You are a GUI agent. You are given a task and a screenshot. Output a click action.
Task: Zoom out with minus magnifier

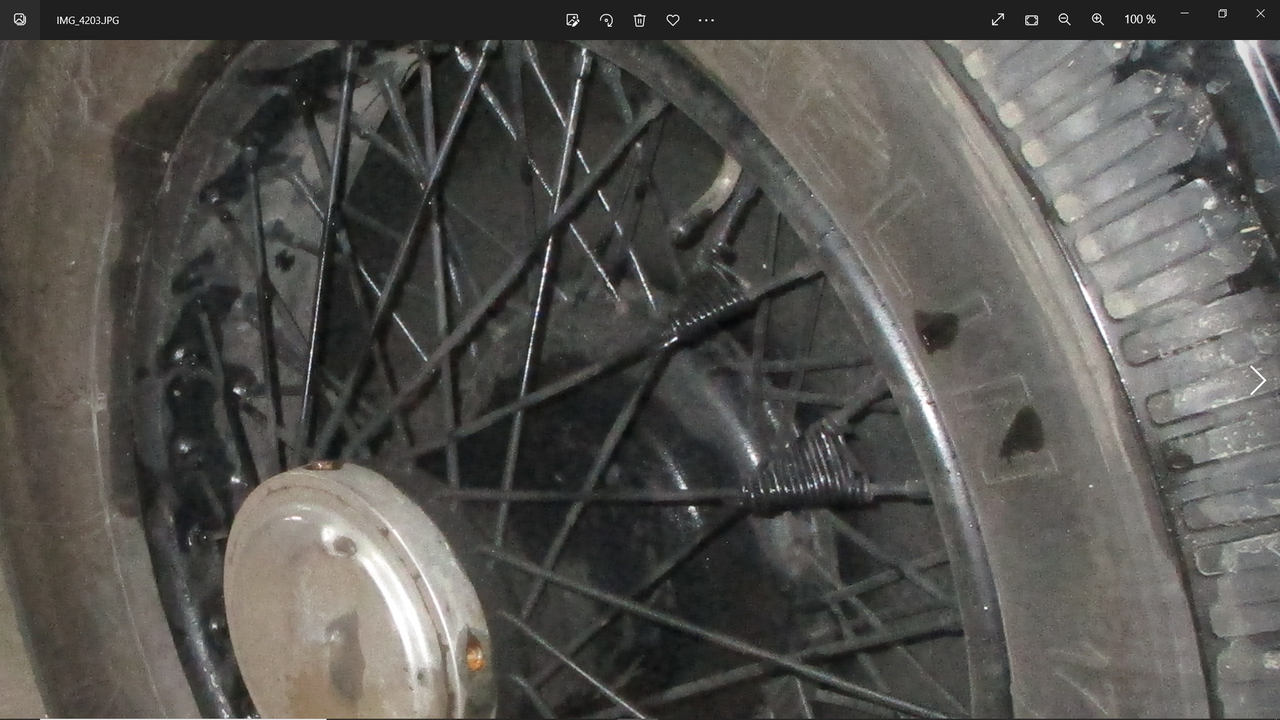click(1064, 19)
